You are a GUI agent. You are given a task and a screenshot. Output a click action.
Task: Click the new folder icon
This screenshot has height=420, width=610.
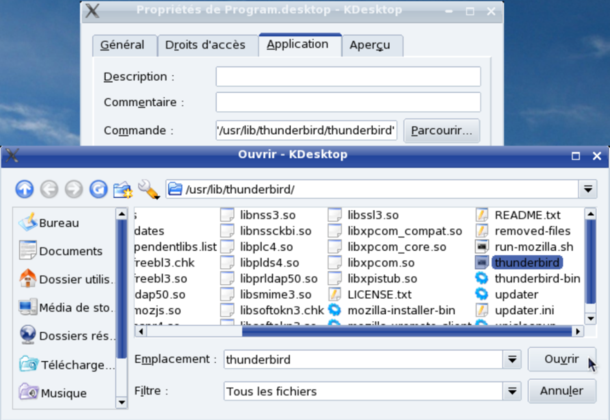point(123,189)
